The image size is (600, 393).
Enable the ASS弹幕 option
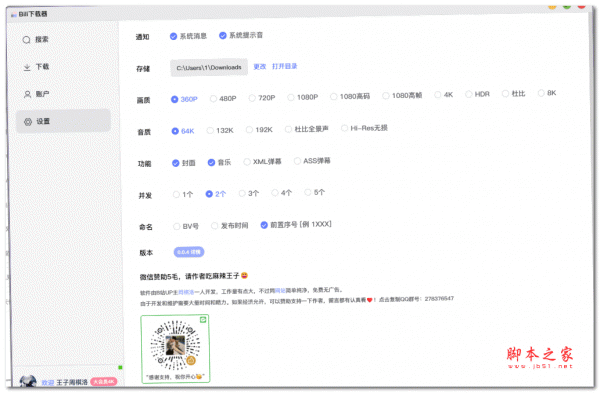[312, 161]
